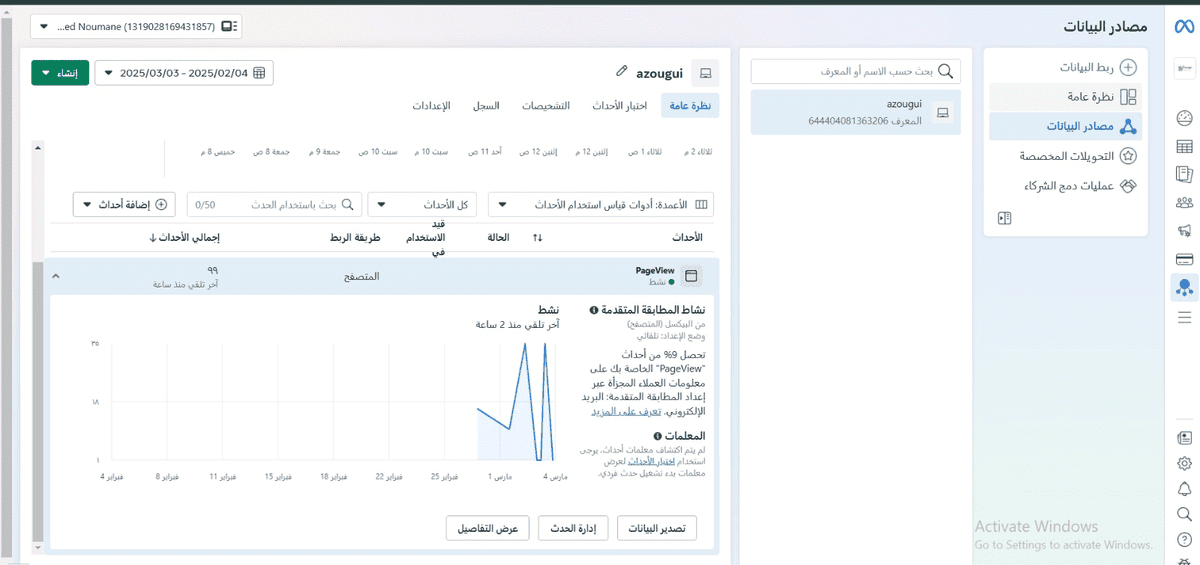Image resolution: width=1200 pixels, height=565 pixels.
Task: Open the notifications bell icon
Action: [x=1184, y=489]
